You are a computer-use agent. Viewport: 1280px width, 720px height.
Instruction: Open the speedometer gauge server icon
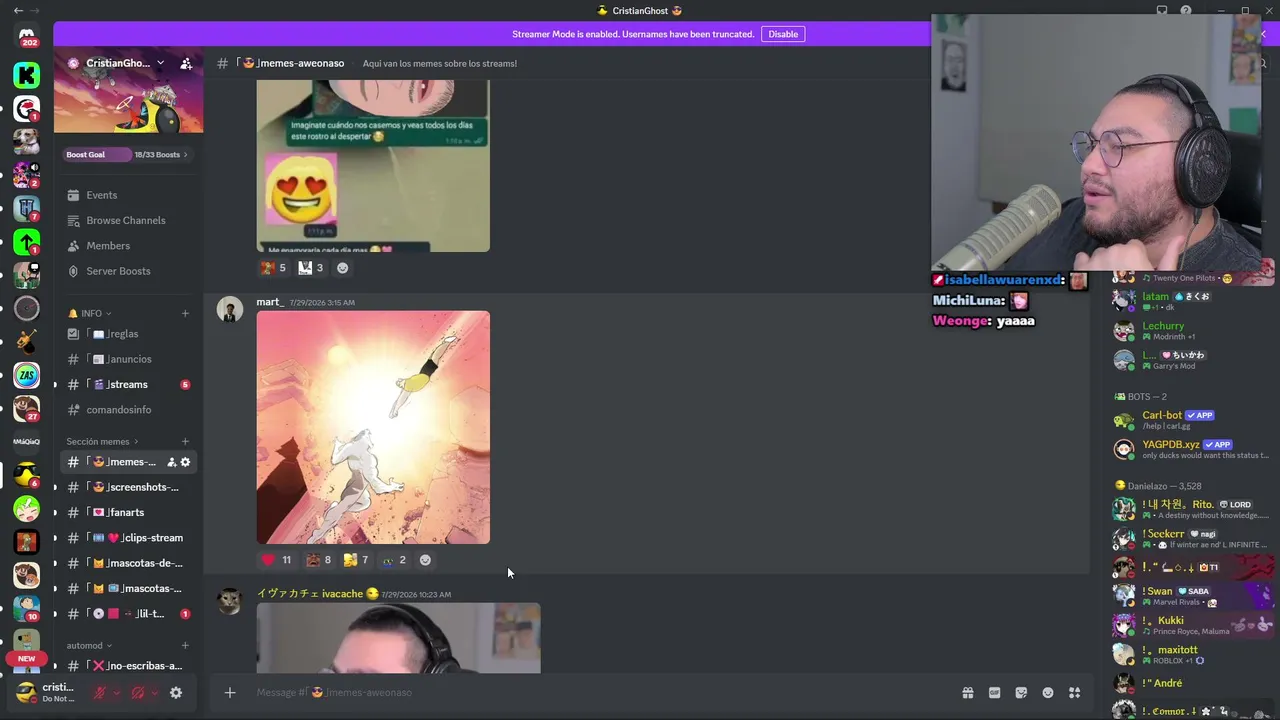(x=27, y=308)
